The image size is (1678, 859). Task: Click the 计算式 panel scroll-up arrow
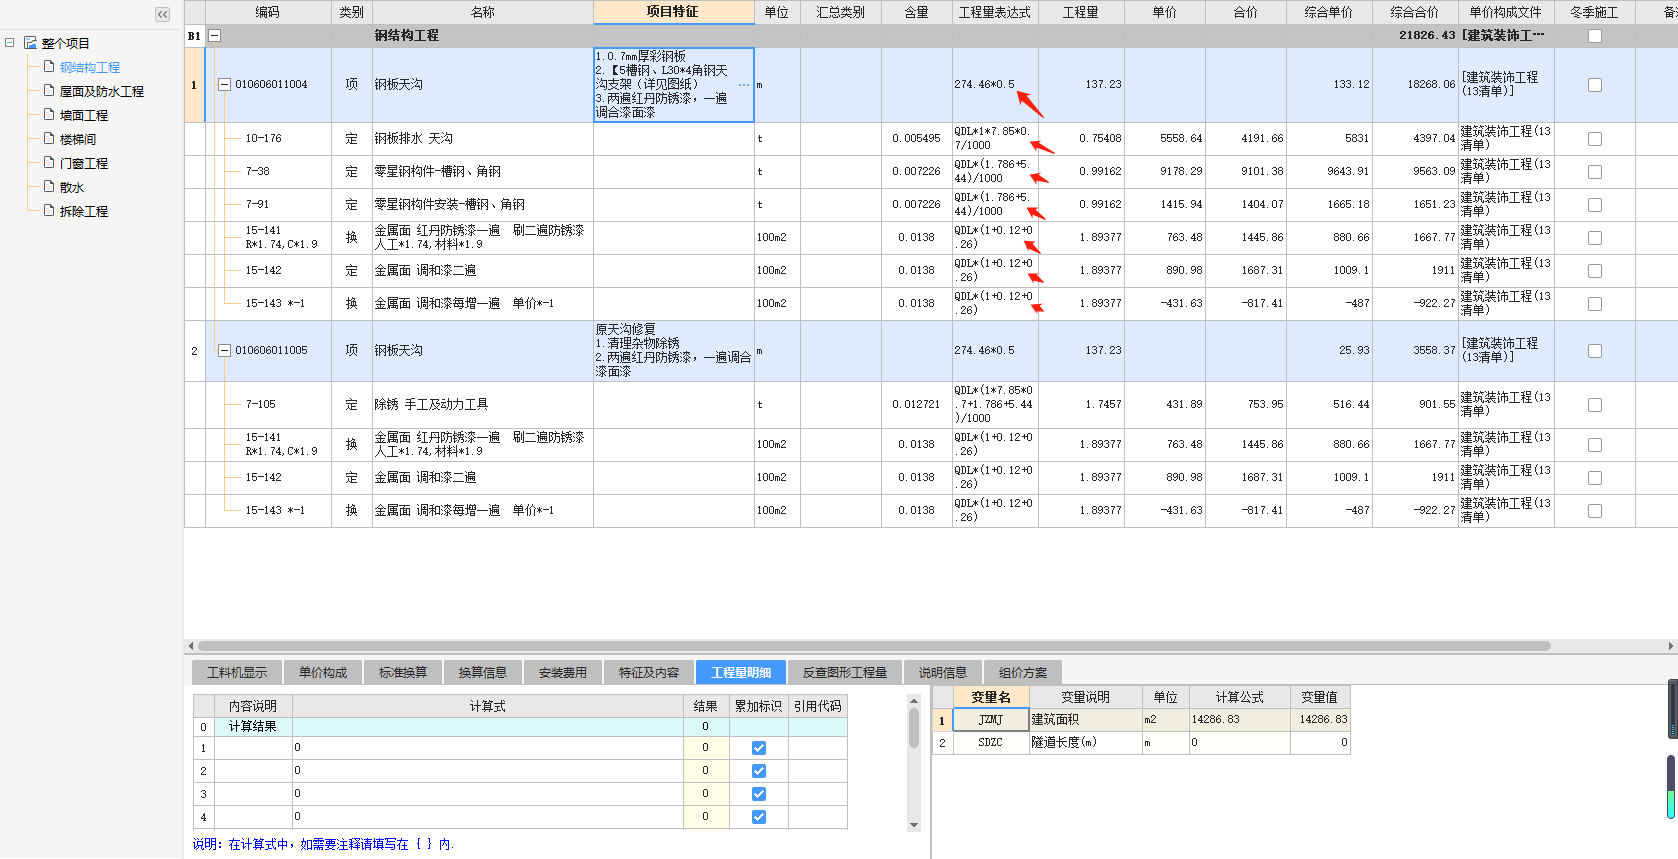pos(914,701)
